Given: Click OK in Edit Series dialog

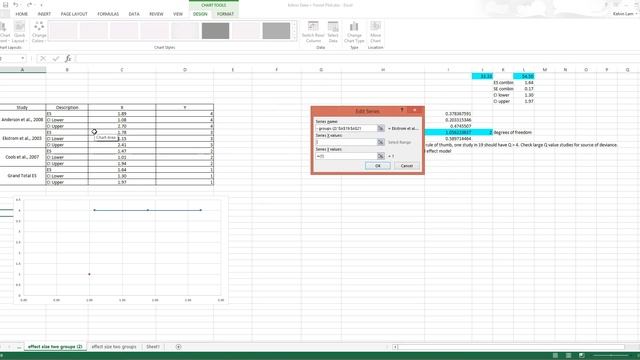Looking at the screenshot, I should pyautogui.click(x=378, y=166).
